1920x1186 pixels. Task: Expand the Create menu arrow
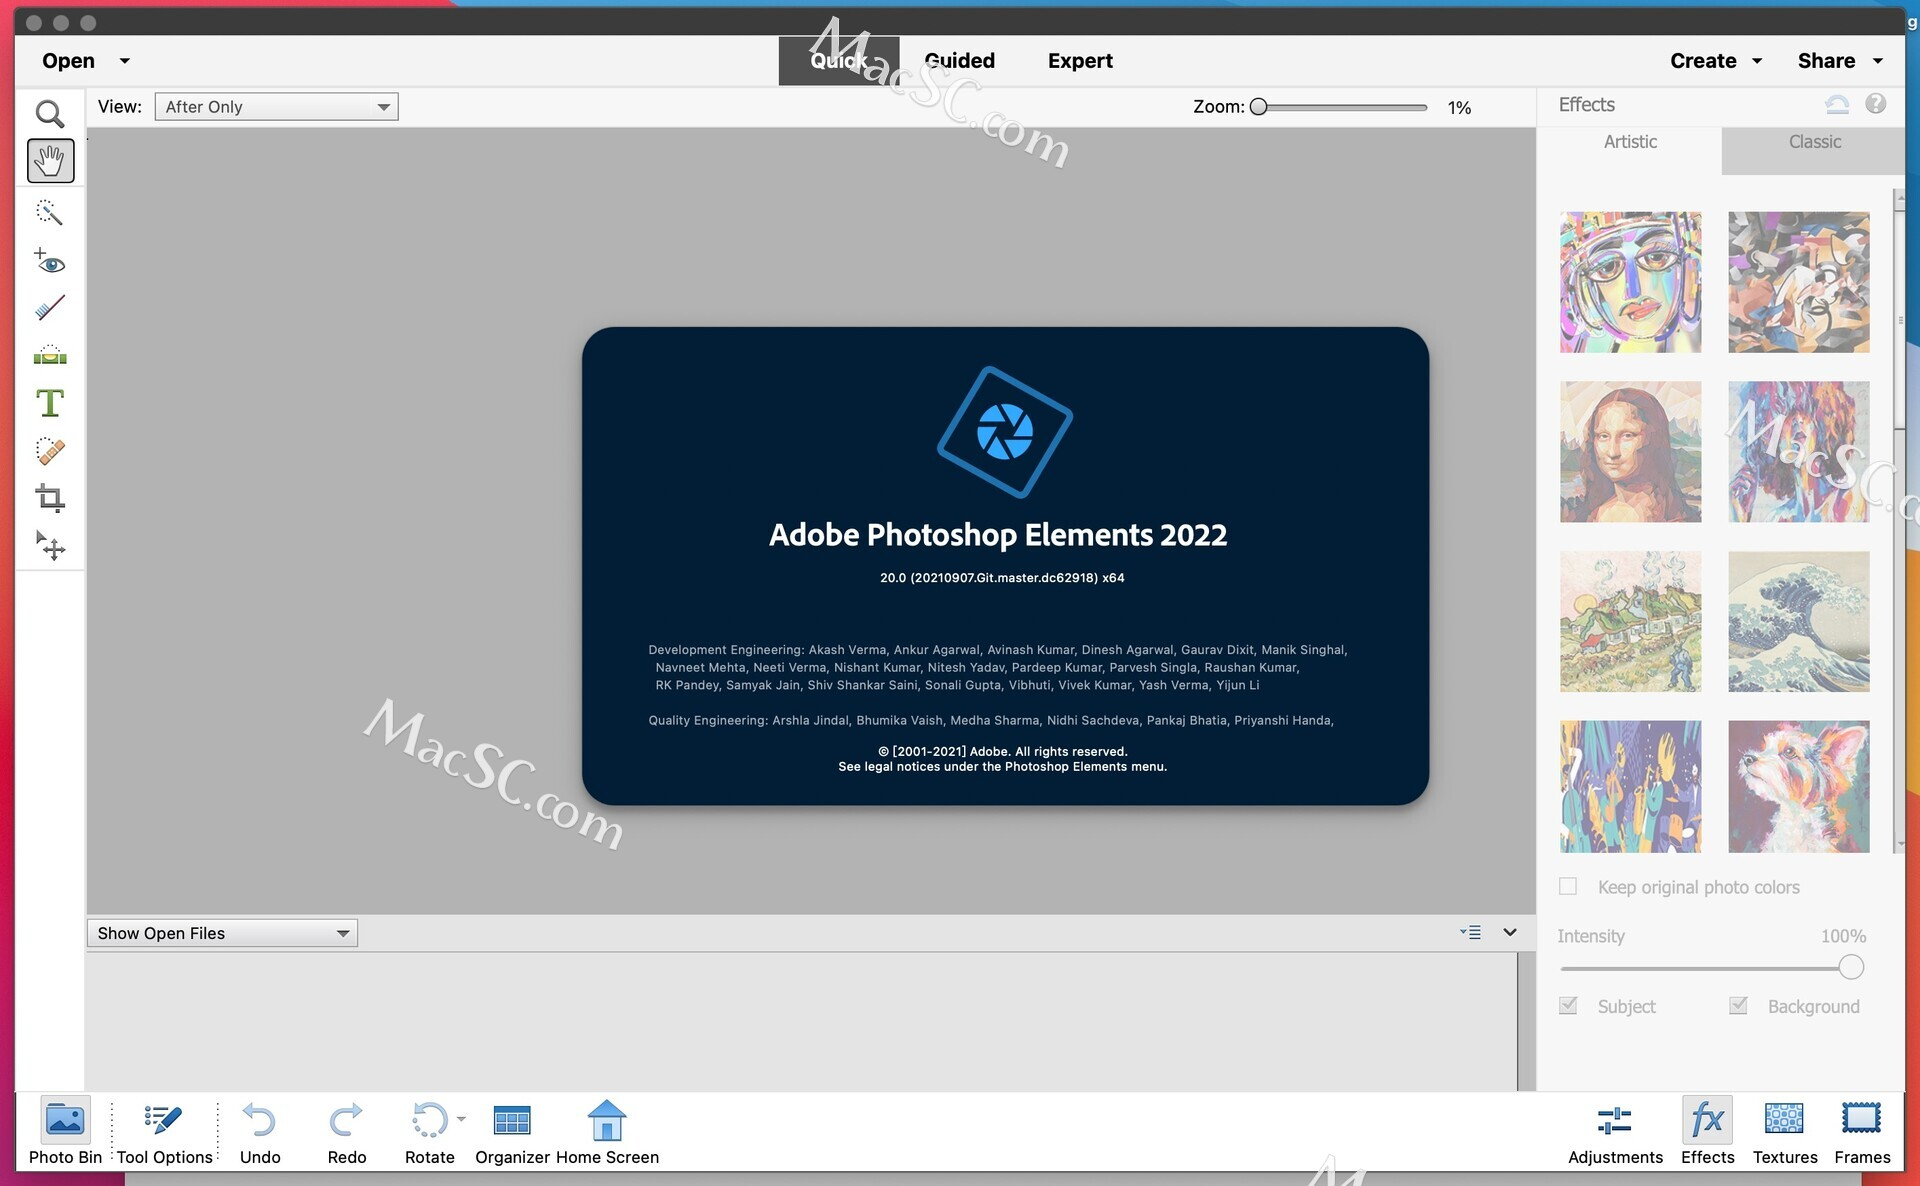tap(1757, 61)
